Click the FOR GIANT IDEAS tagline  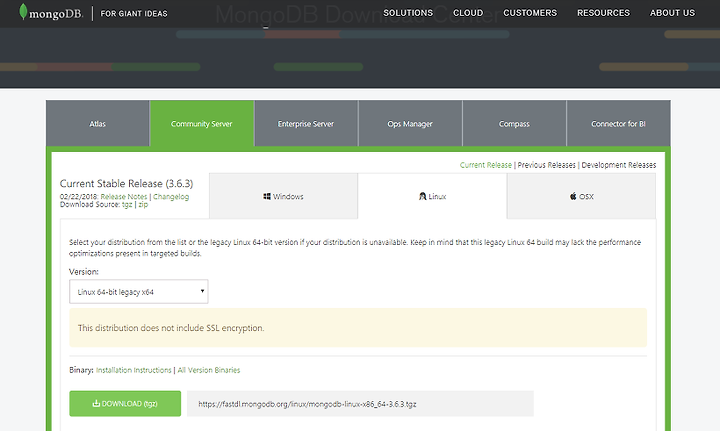click(134, 14)
